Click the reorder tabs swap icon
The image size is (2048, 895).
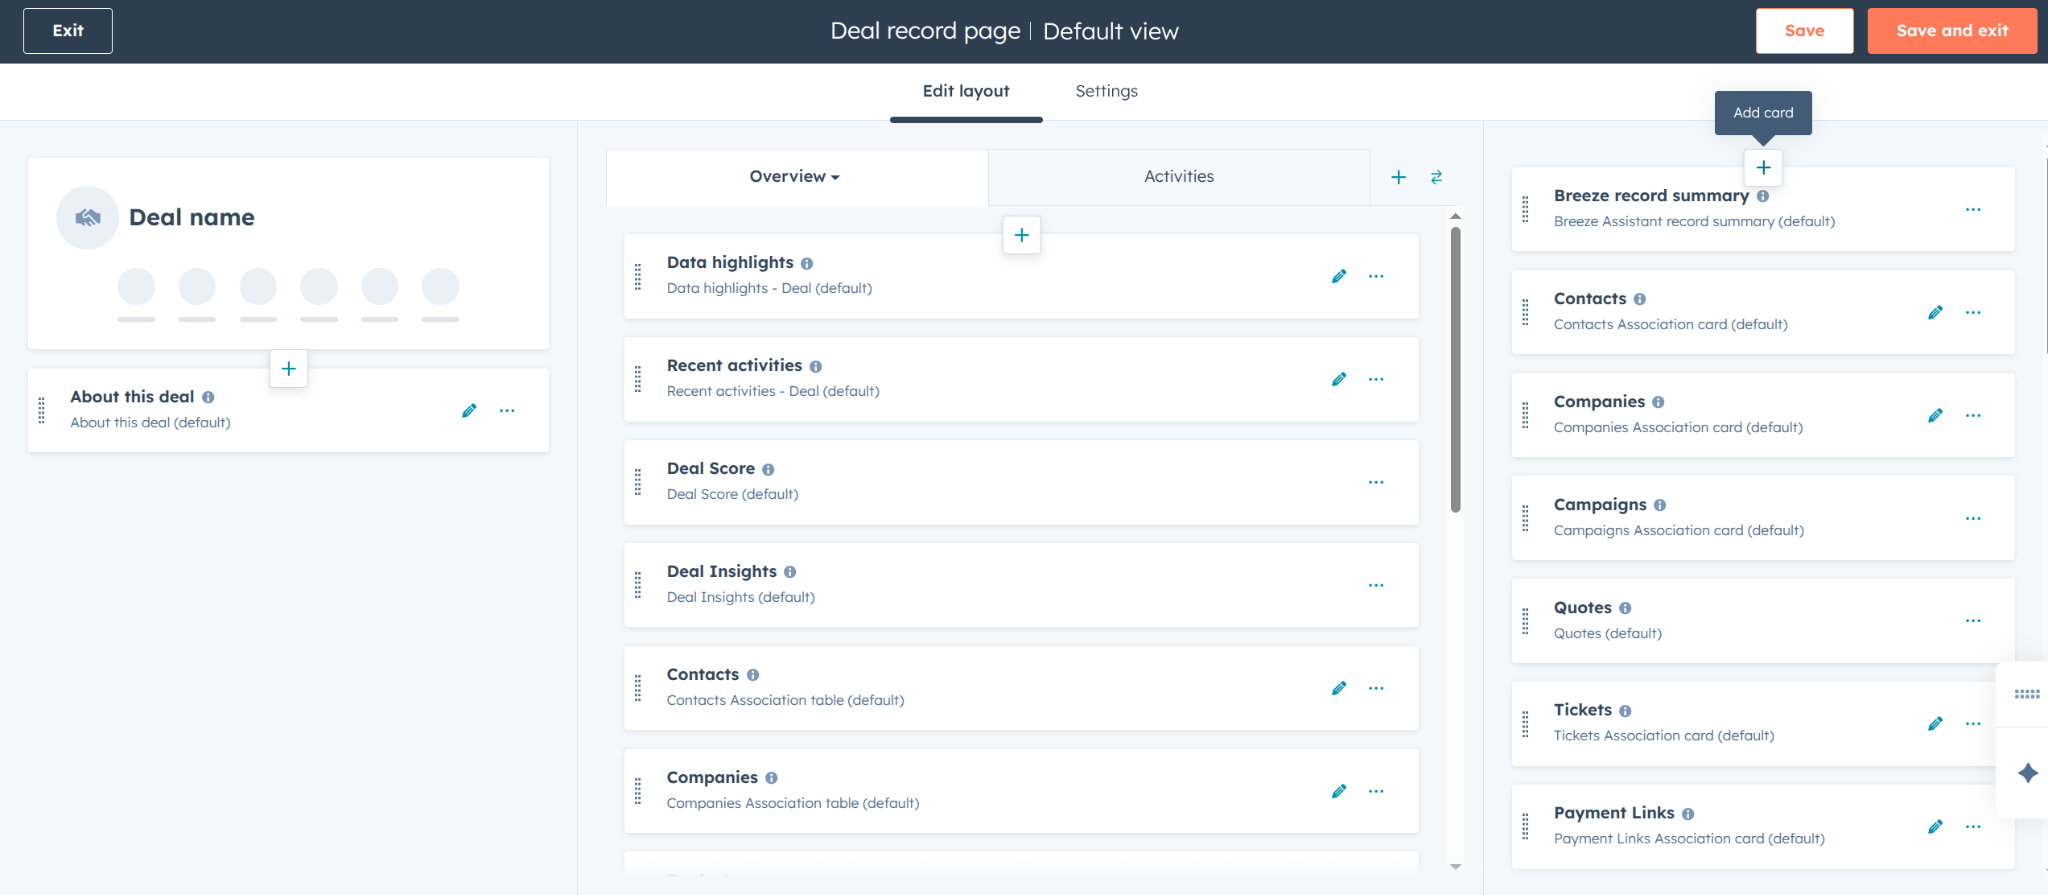(1436, 177)
